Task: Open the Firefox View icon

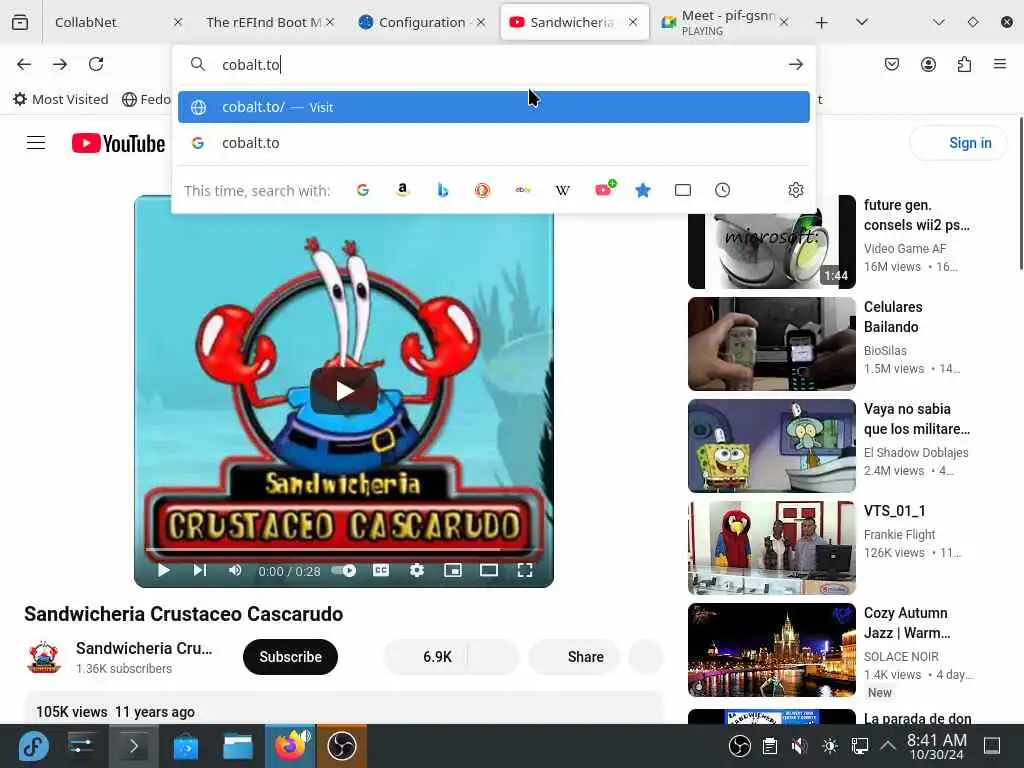Action: click(x=20, y=22)
